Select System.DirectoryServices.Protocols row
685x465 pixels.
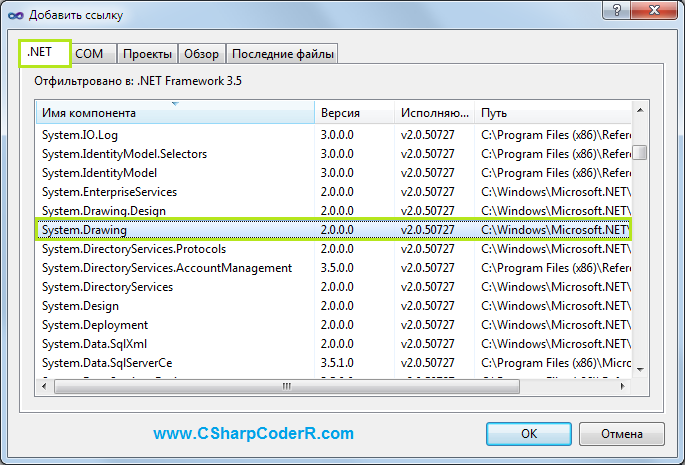click(334, 249)
